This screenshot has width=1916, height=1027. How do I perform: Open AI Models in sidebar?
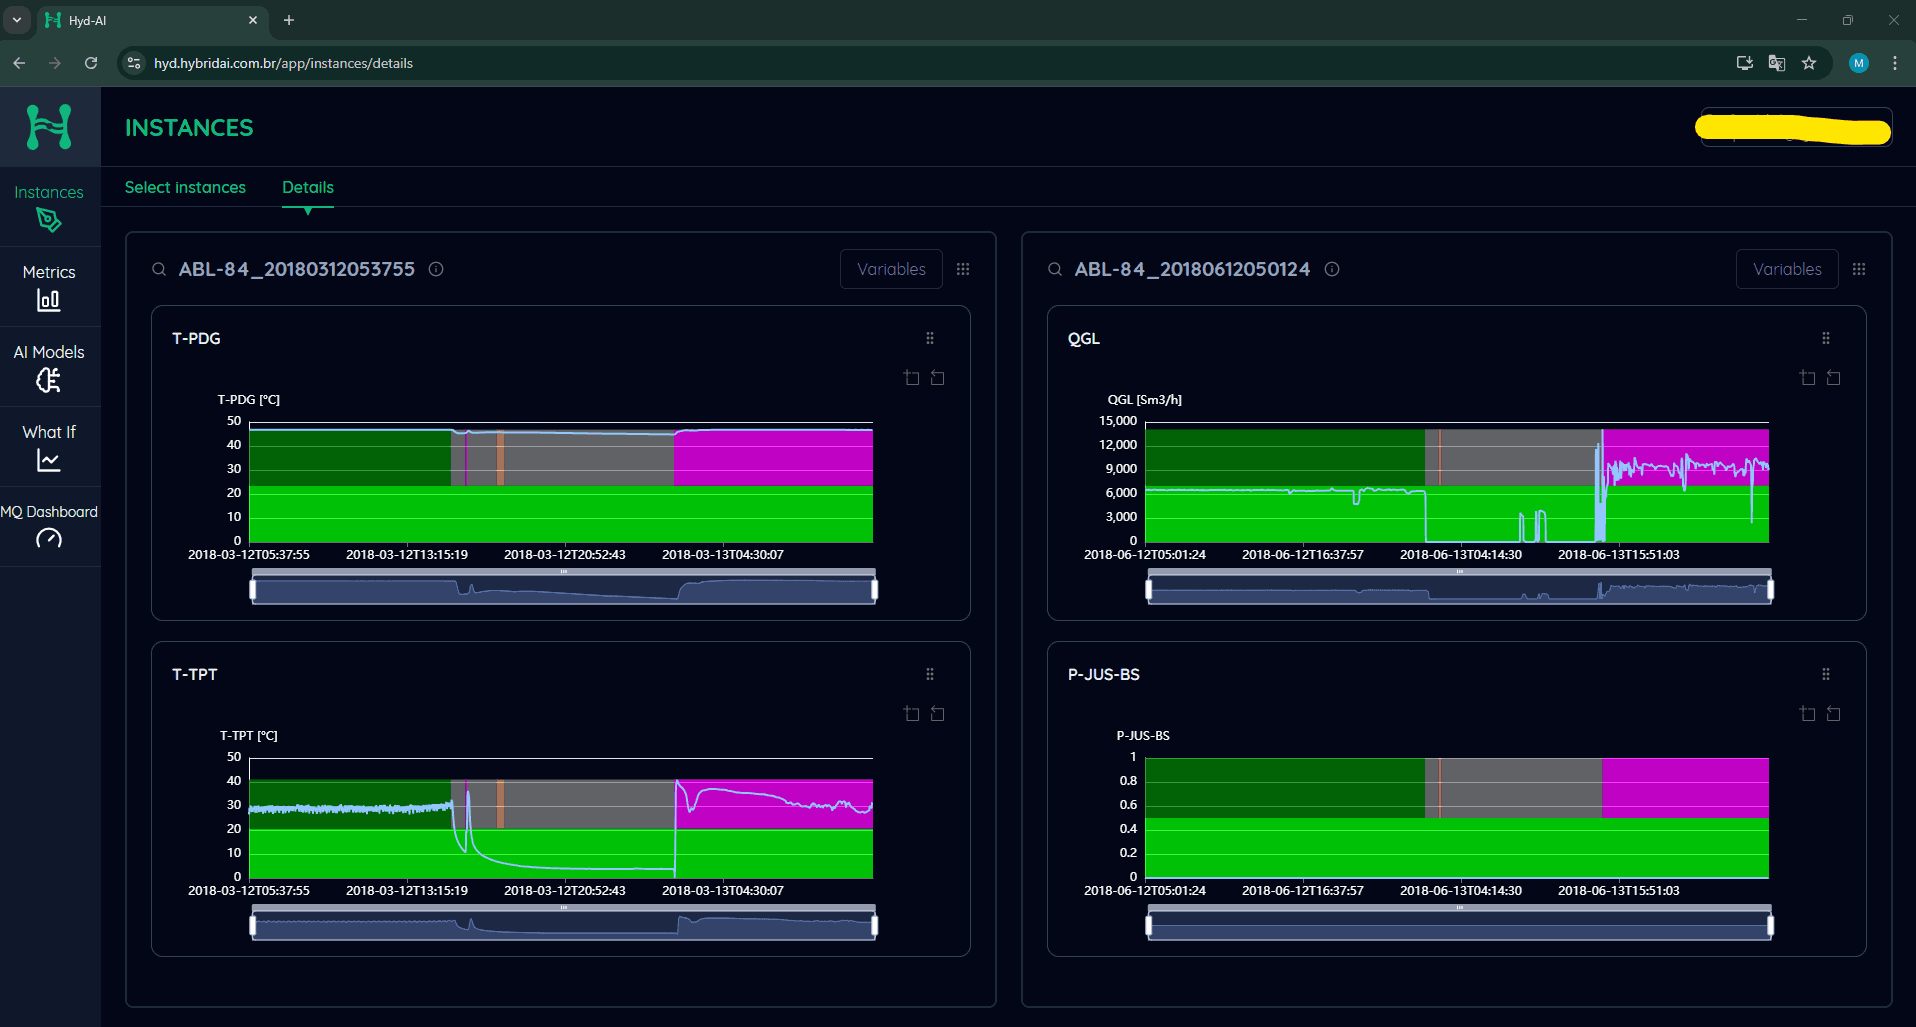point(49,366)
